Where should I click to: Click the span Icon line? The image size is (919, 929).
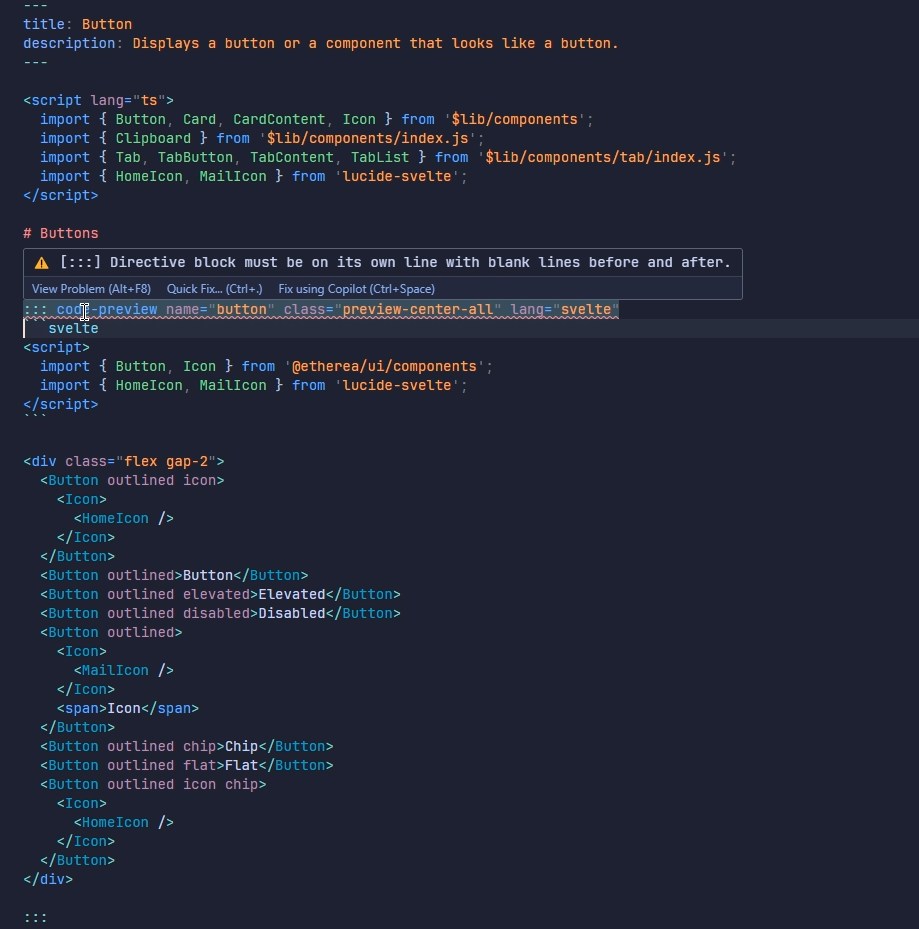click(128, 708)
